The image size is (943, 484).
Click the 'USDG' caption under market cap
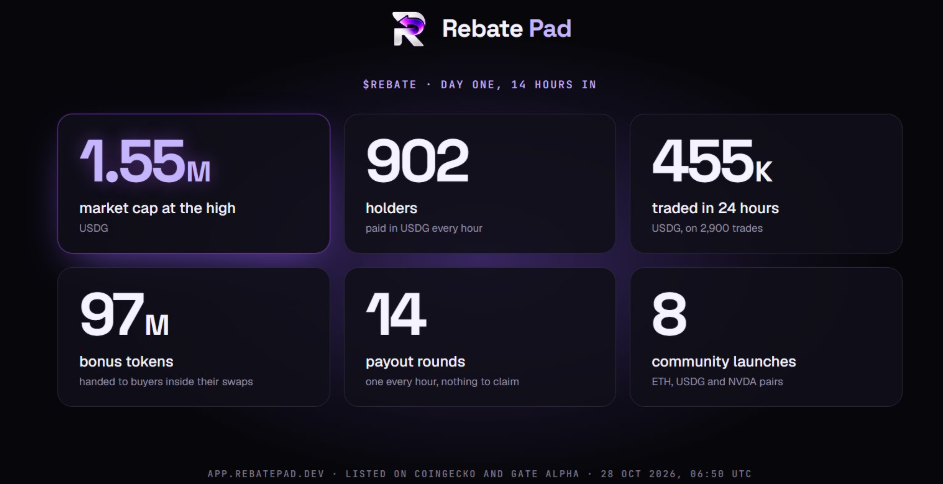94,228
